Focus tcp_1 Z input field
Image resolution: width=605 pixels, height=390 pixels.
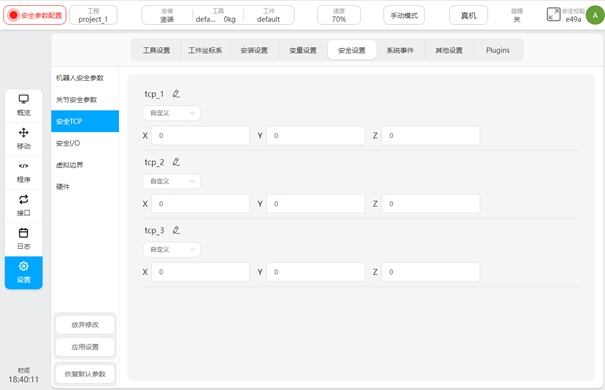click(431, 135)
